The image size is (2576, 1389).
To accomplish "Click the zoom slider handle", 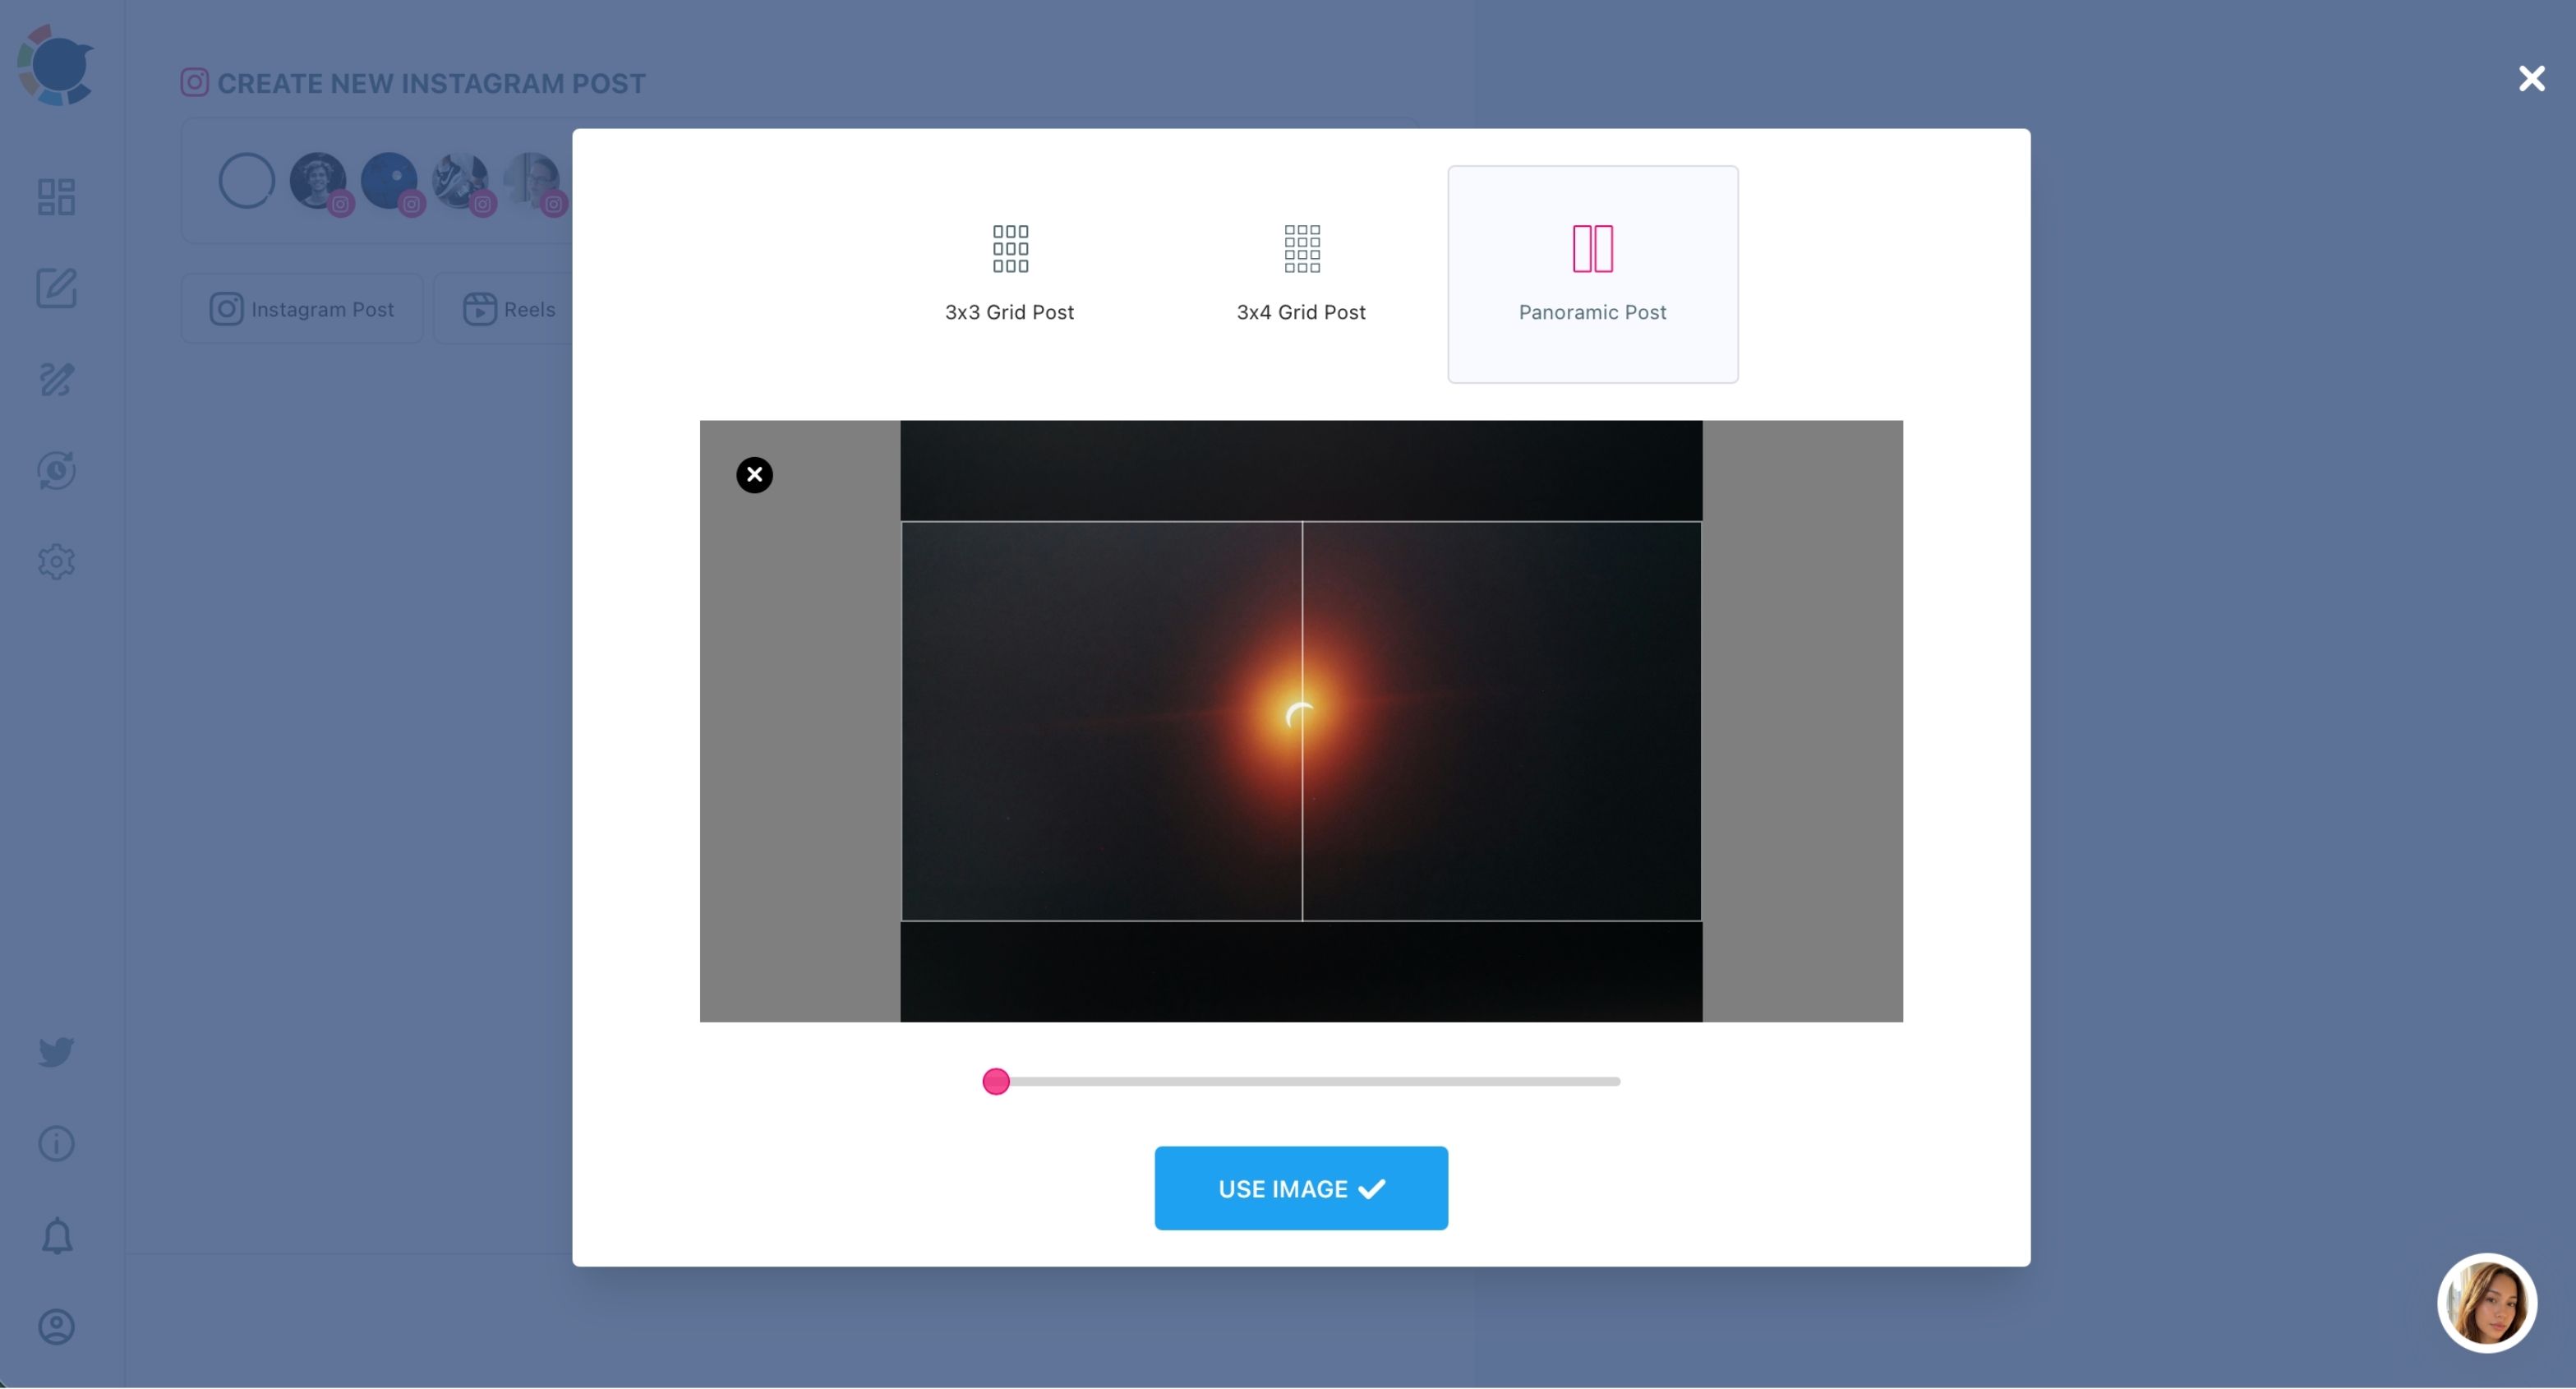I will click(996, 1081).
